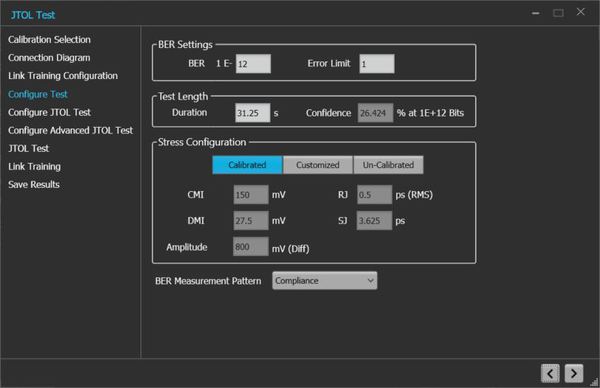Edit the BER exponent field
Viewport: 600px width, 388px height.
[x=253, y=64]
